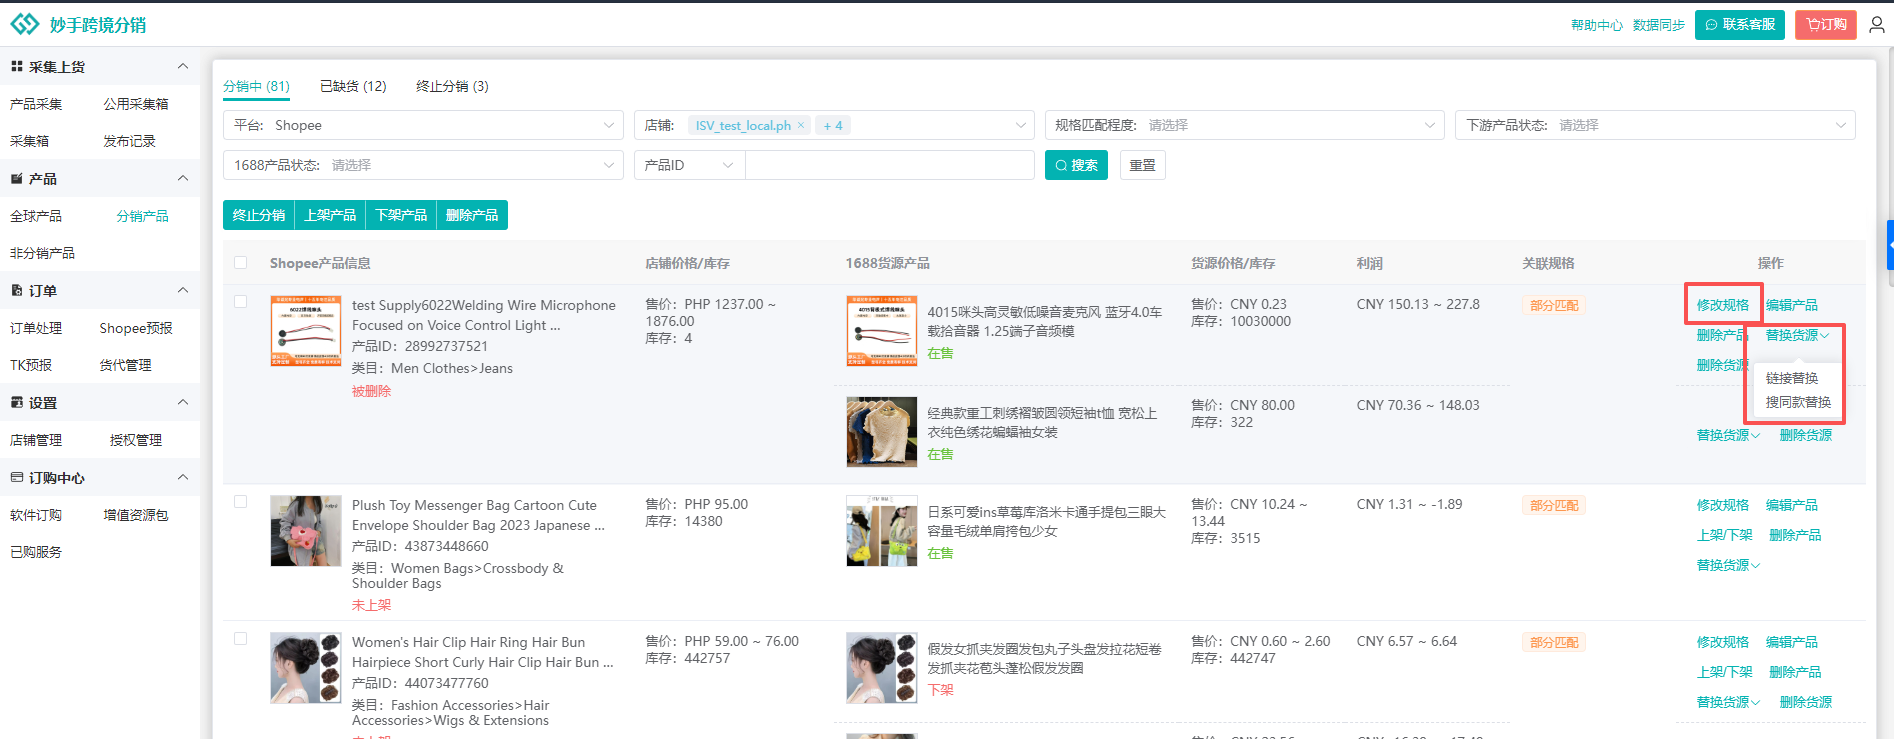Click the 搜索 search button
This screenshot has height=739, width=1894.
1076,165
